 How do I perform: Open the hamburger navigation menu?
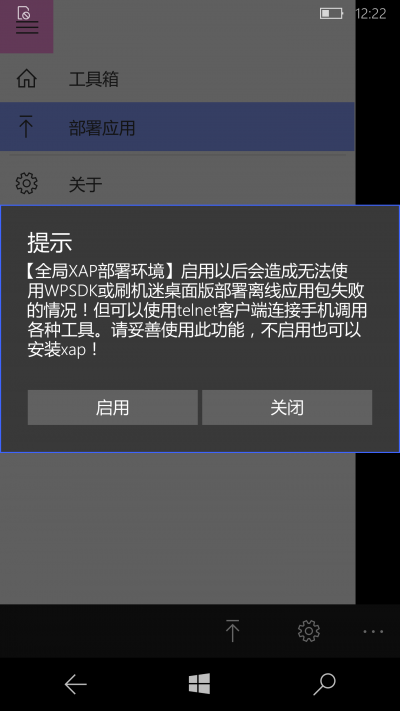coord(27,28)
